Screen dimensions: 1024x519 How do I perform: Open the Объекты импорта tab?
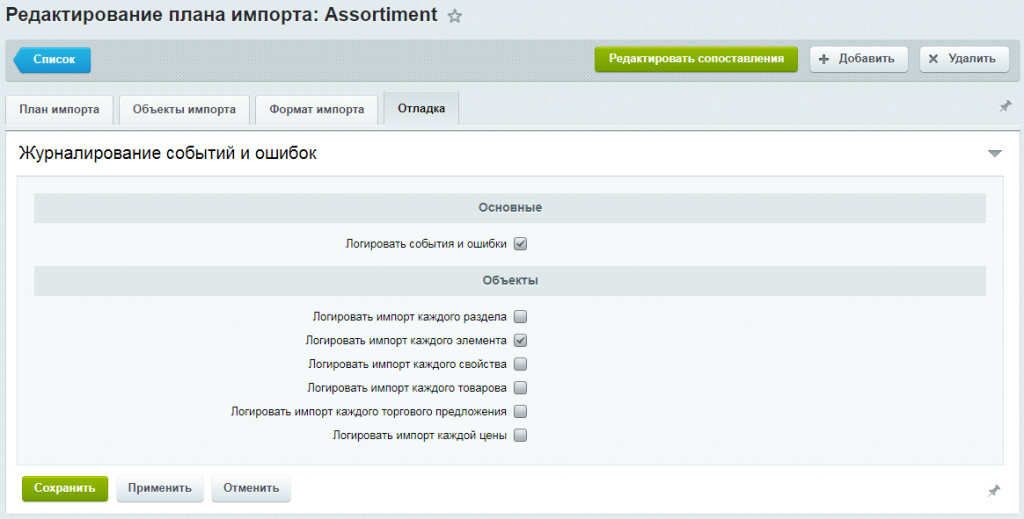(184, 110)
